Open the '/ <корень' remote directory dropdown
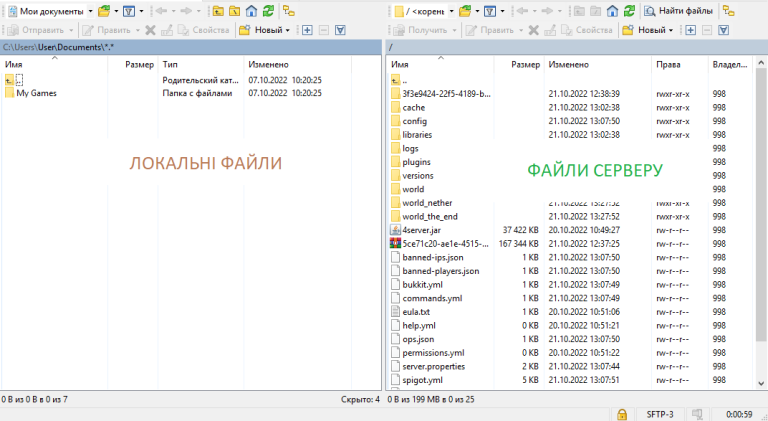768x421 pixels. click(x=450, y=11)
